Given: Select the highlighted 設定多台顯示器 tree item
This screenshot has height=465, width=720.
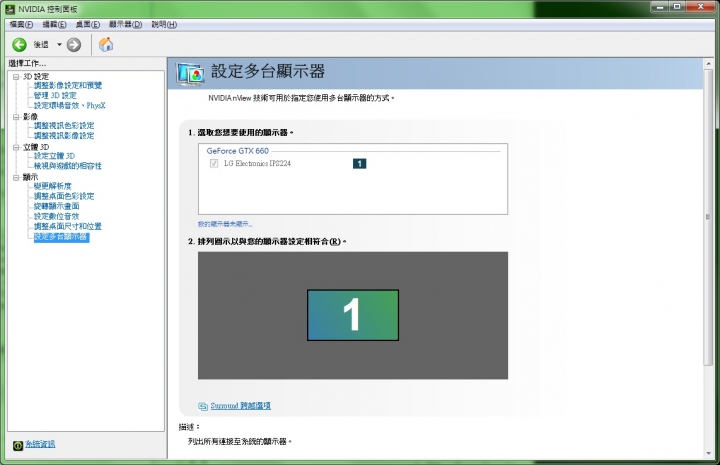Looking at the screenshot, I should pos(62,237).
